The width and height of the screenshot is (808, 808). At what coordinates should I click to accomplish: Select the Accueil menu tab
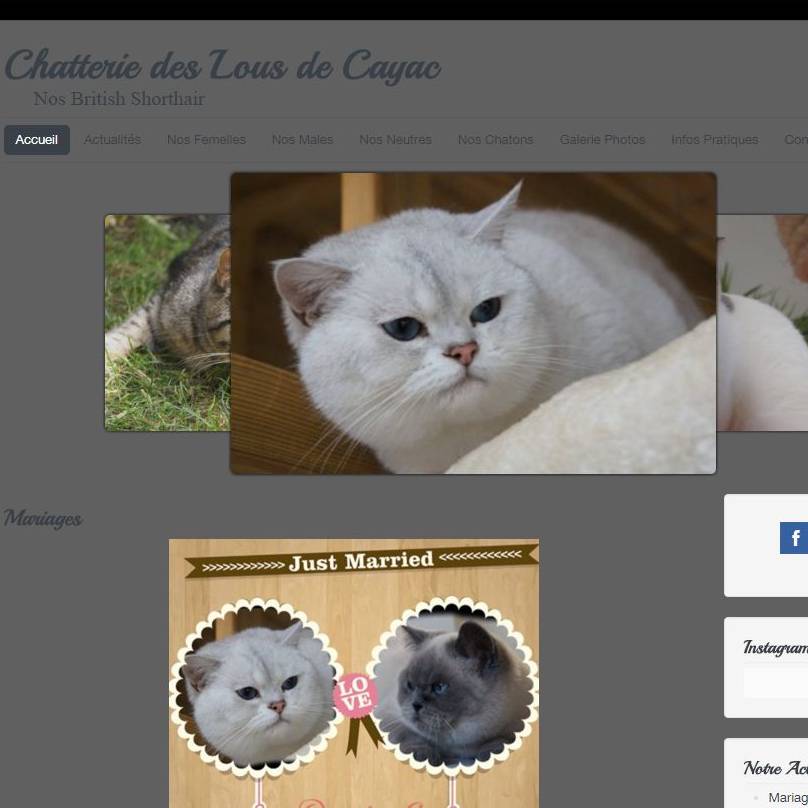pyautogui.click(x=37, y=140)
